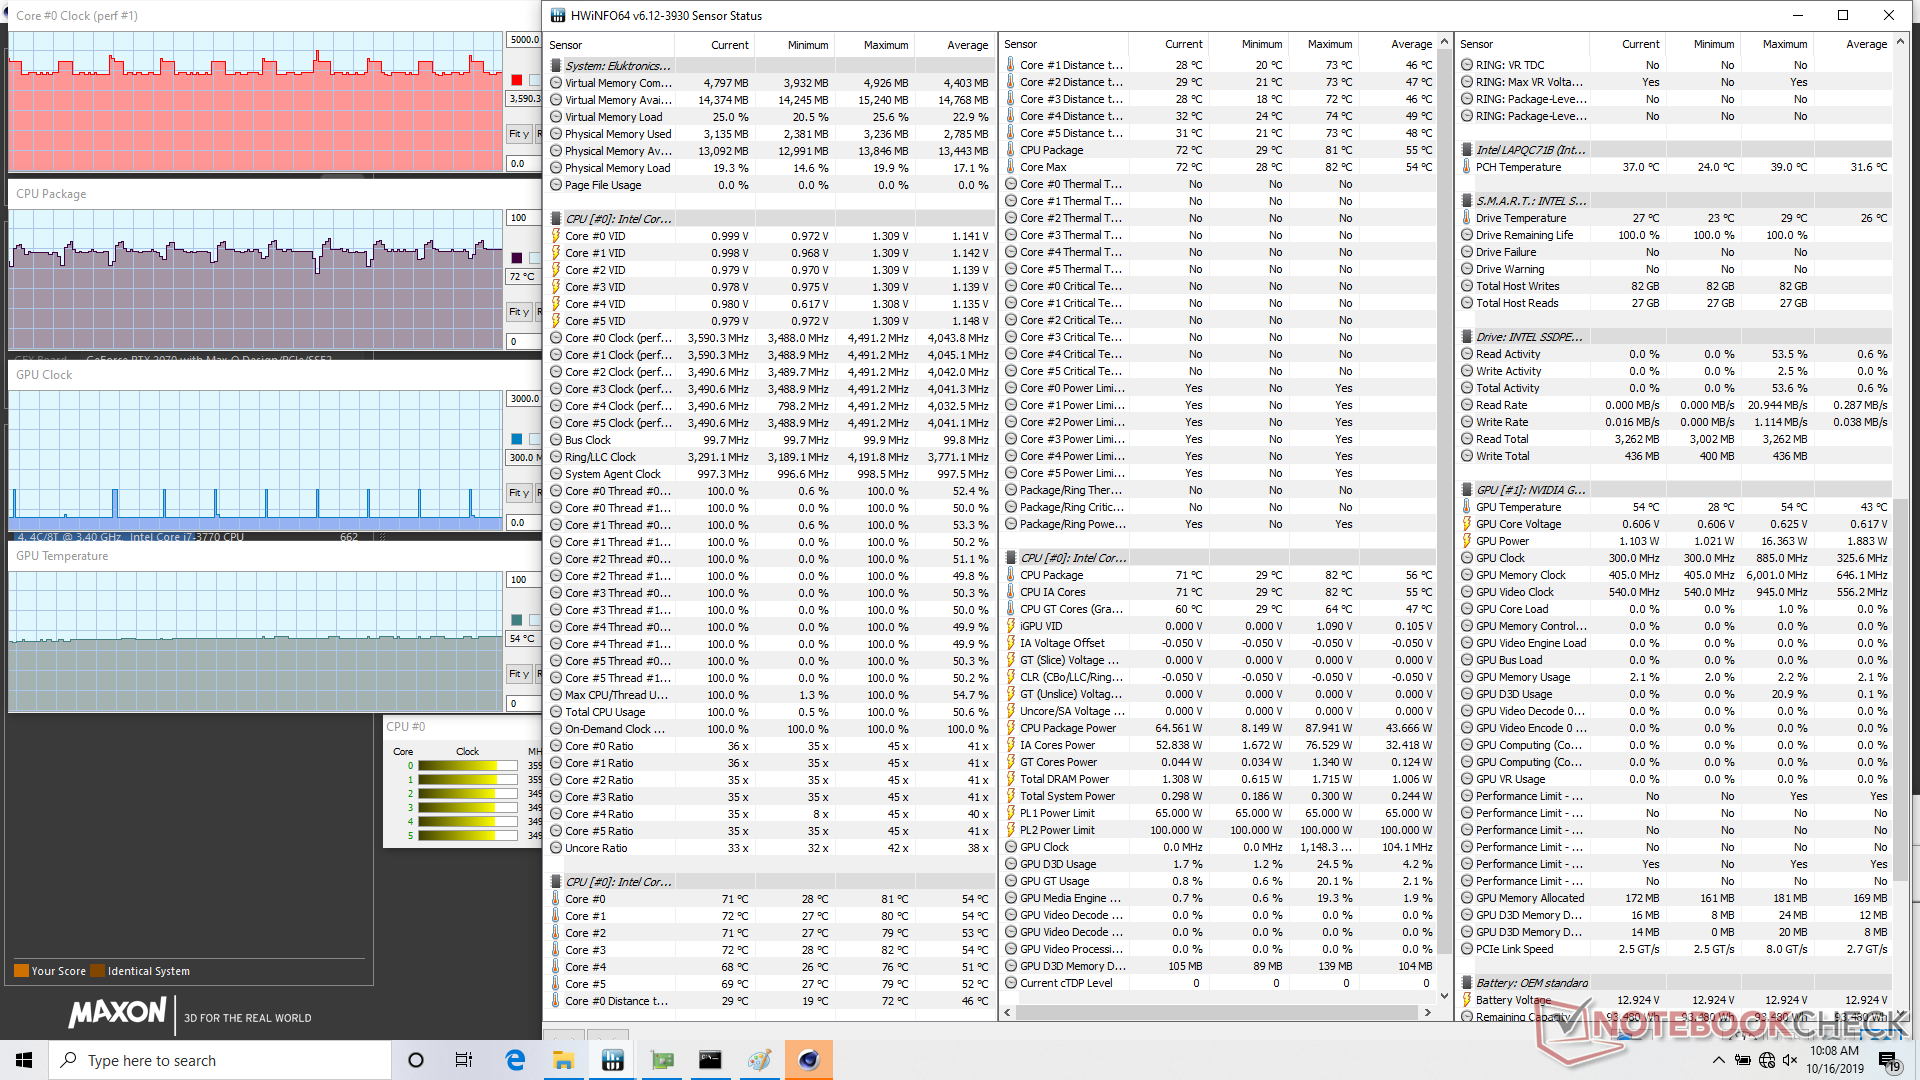1920x1080 pixels.
Task: Click the lightning icon beside Core #0 VID
Action: click(556, 236)
